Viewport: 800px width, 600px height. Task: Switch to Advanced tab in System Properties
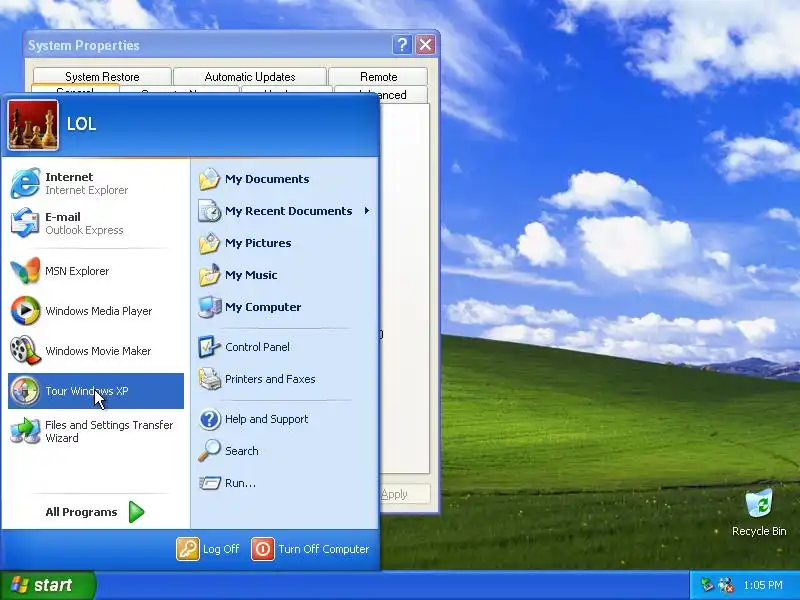coord(393,95)
